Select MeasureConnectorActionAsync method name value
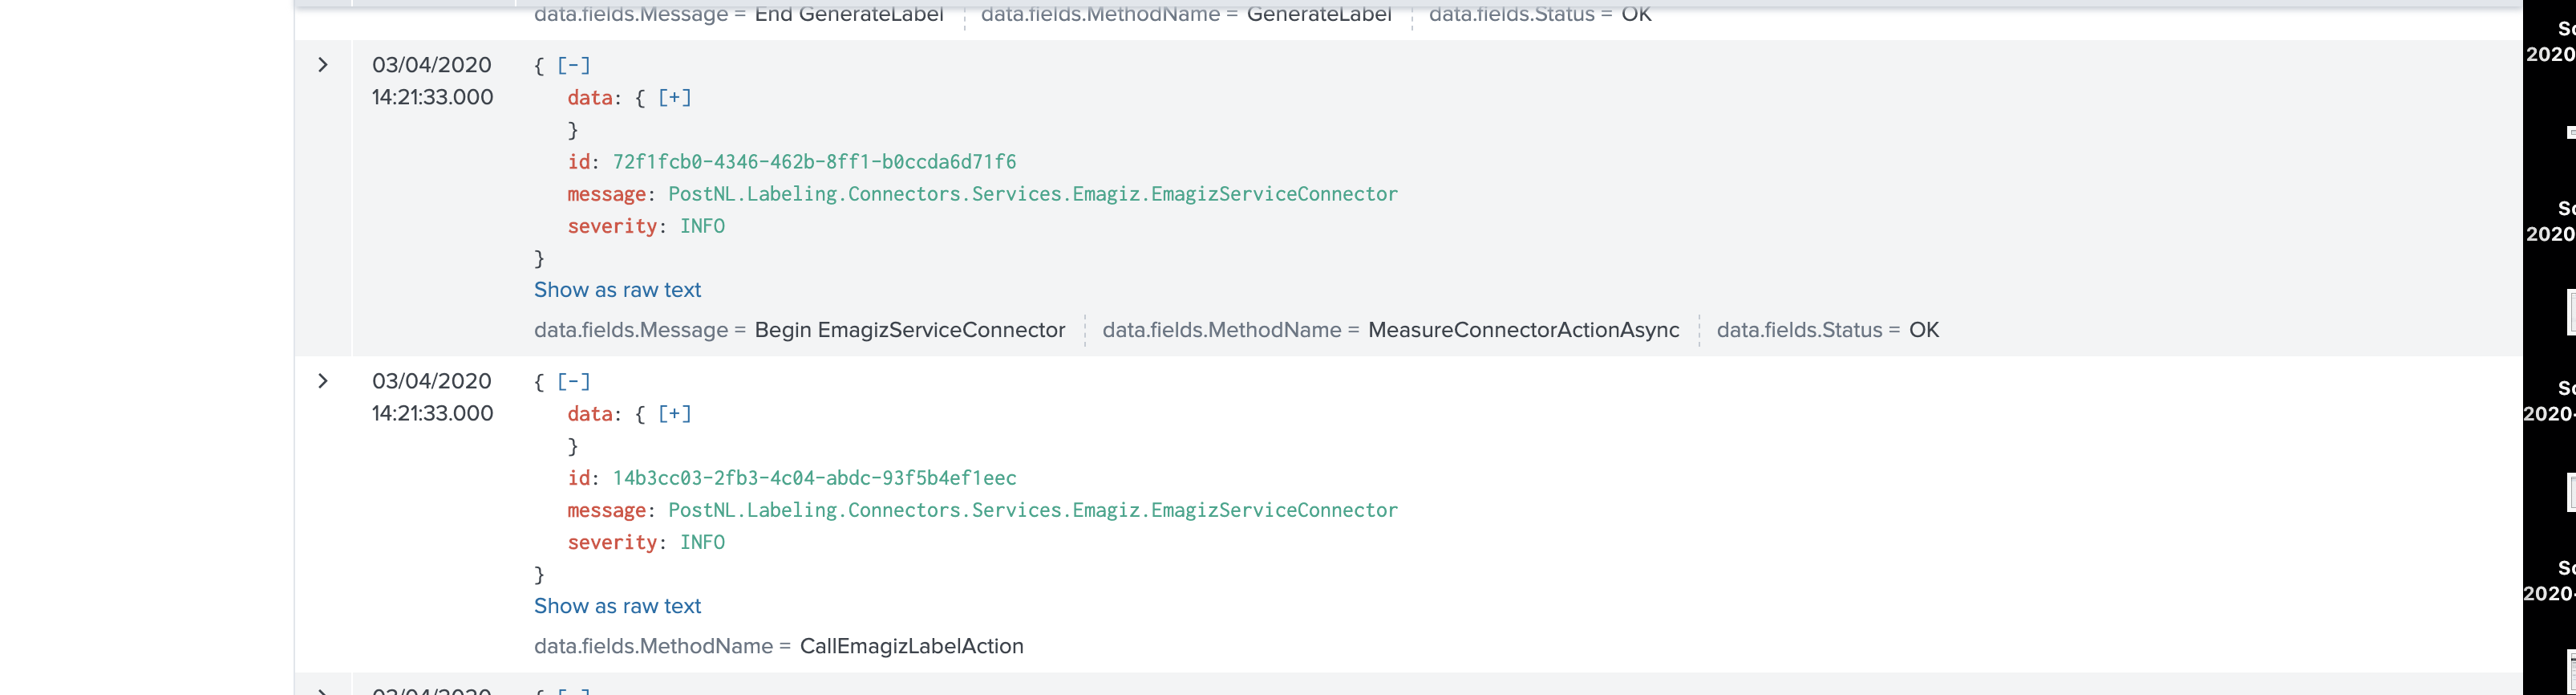Screen dimensions: 2576x695 coord(1523,330)
